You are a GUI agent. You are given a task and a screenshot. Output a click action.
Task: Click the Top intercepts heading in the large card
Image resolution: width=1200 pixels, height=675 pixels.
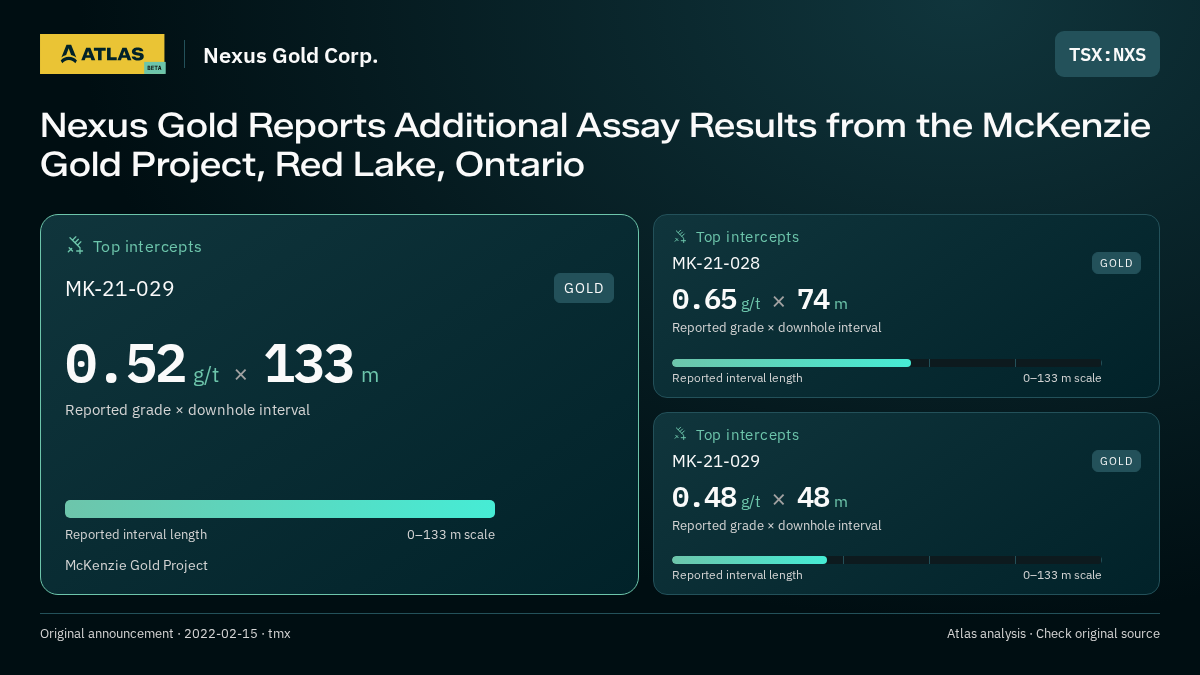(147, 246)
